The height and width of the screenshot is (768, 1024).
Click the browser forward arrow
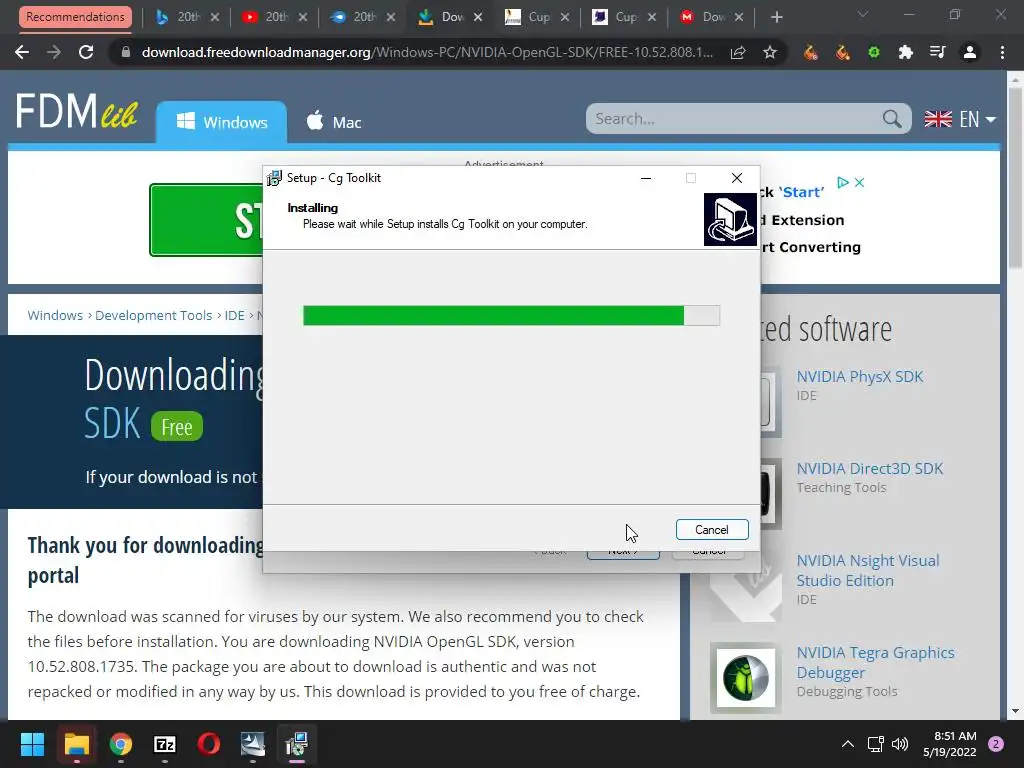[54, 52]
